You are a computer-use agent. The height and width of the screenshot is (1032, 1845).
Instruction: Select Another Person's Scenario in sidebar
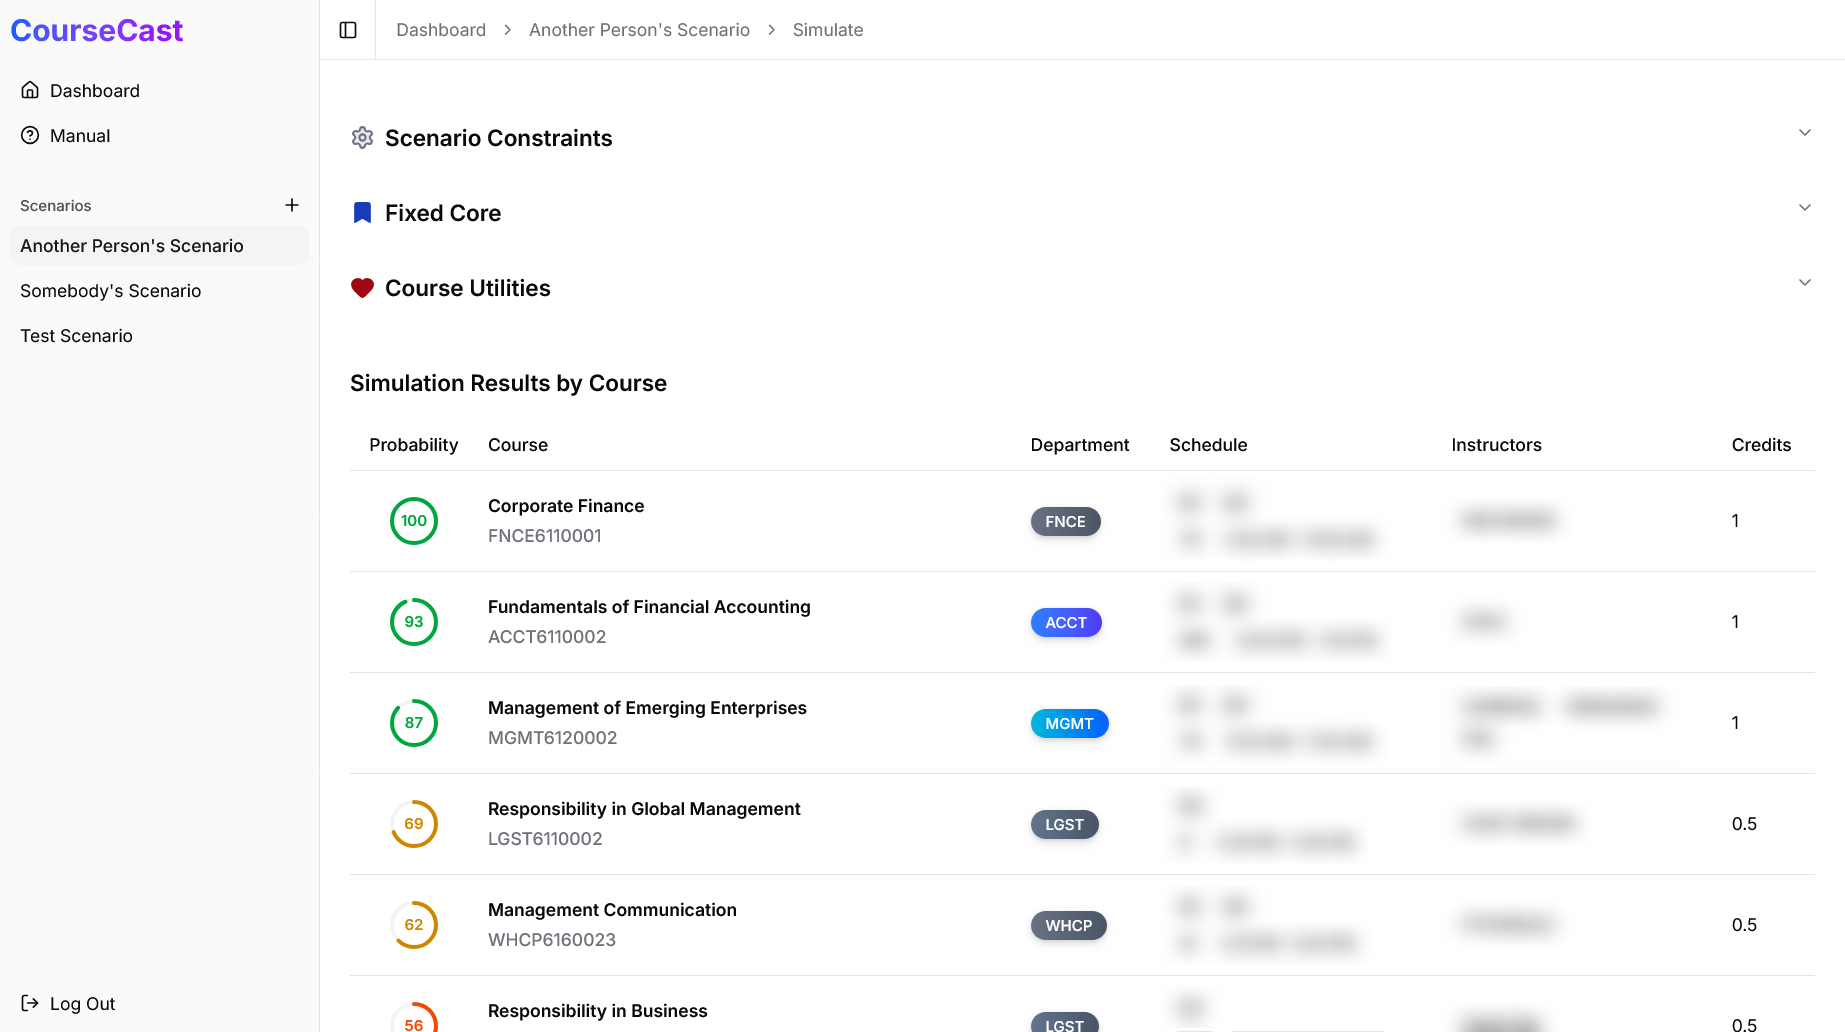point(160,245)
